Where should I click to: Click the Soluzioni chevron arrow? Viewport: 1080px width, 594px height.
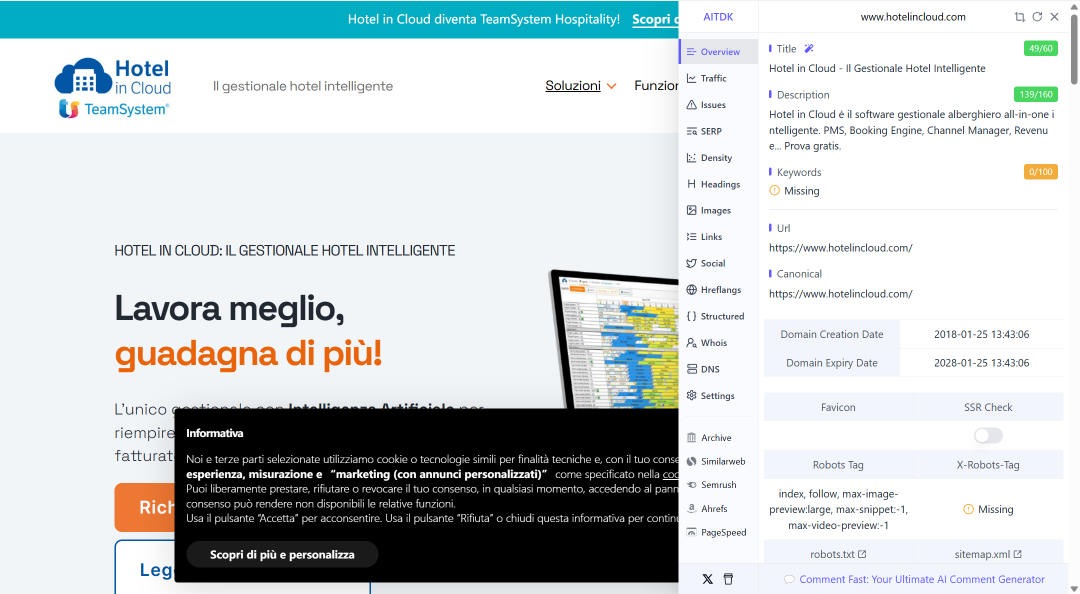611,86
